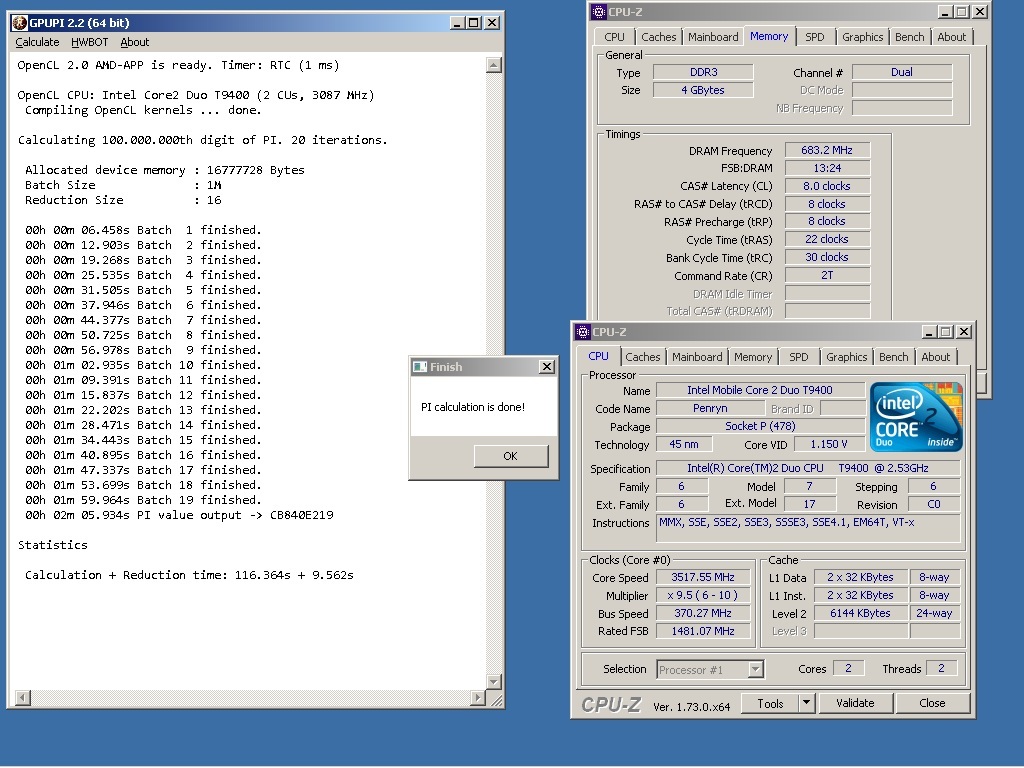This screenshot has width=1024, height=768.
Task: Click the Rated FSB value 1481.07 MHz
Action: coord(703,631)
